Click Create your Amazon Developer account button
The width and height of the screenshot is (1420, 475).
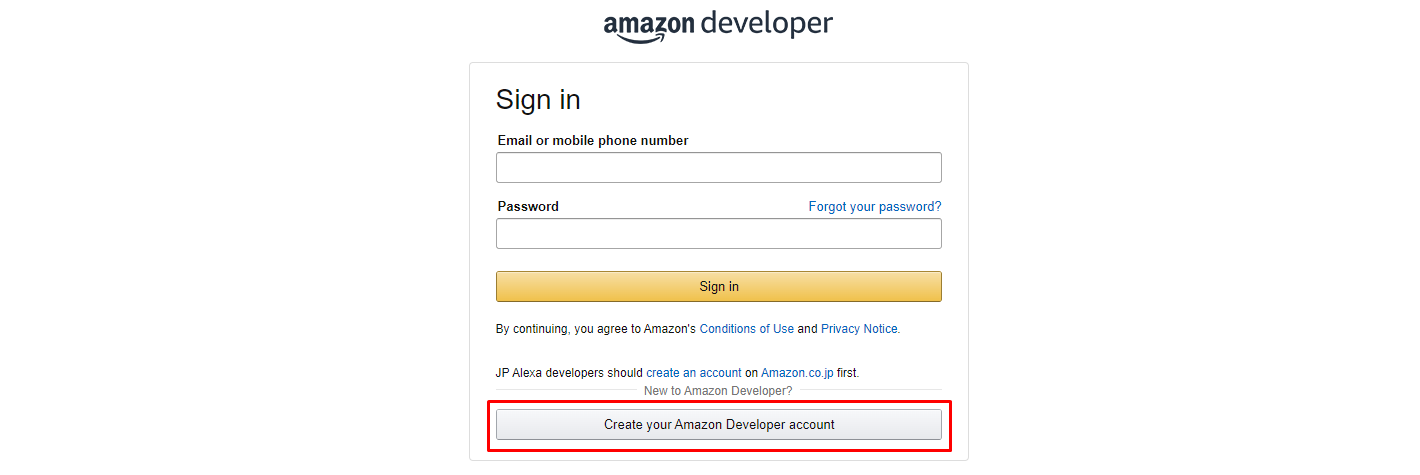tap(718, 425)
